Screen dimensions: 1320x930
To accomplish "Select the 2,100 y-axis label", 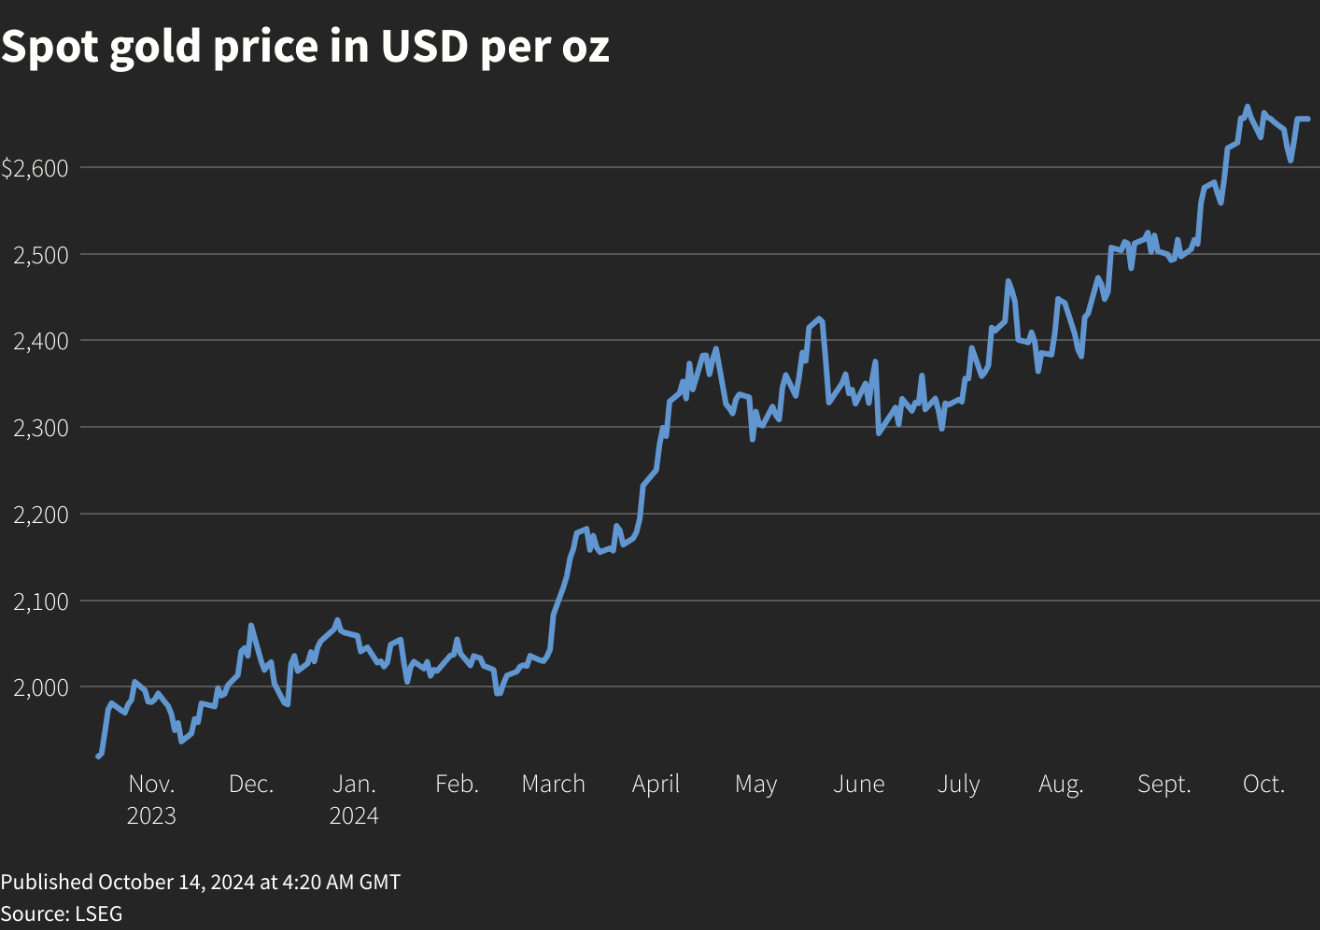I will [41, 601].
